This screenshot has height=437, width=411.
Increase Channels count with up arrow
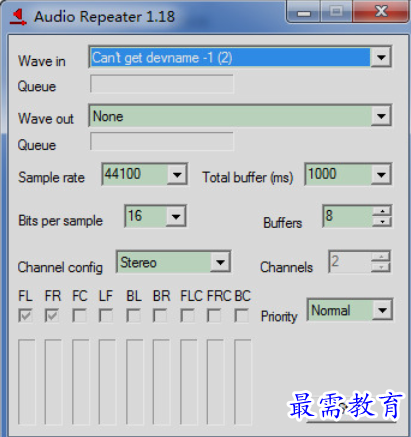[x=381, y=256]
